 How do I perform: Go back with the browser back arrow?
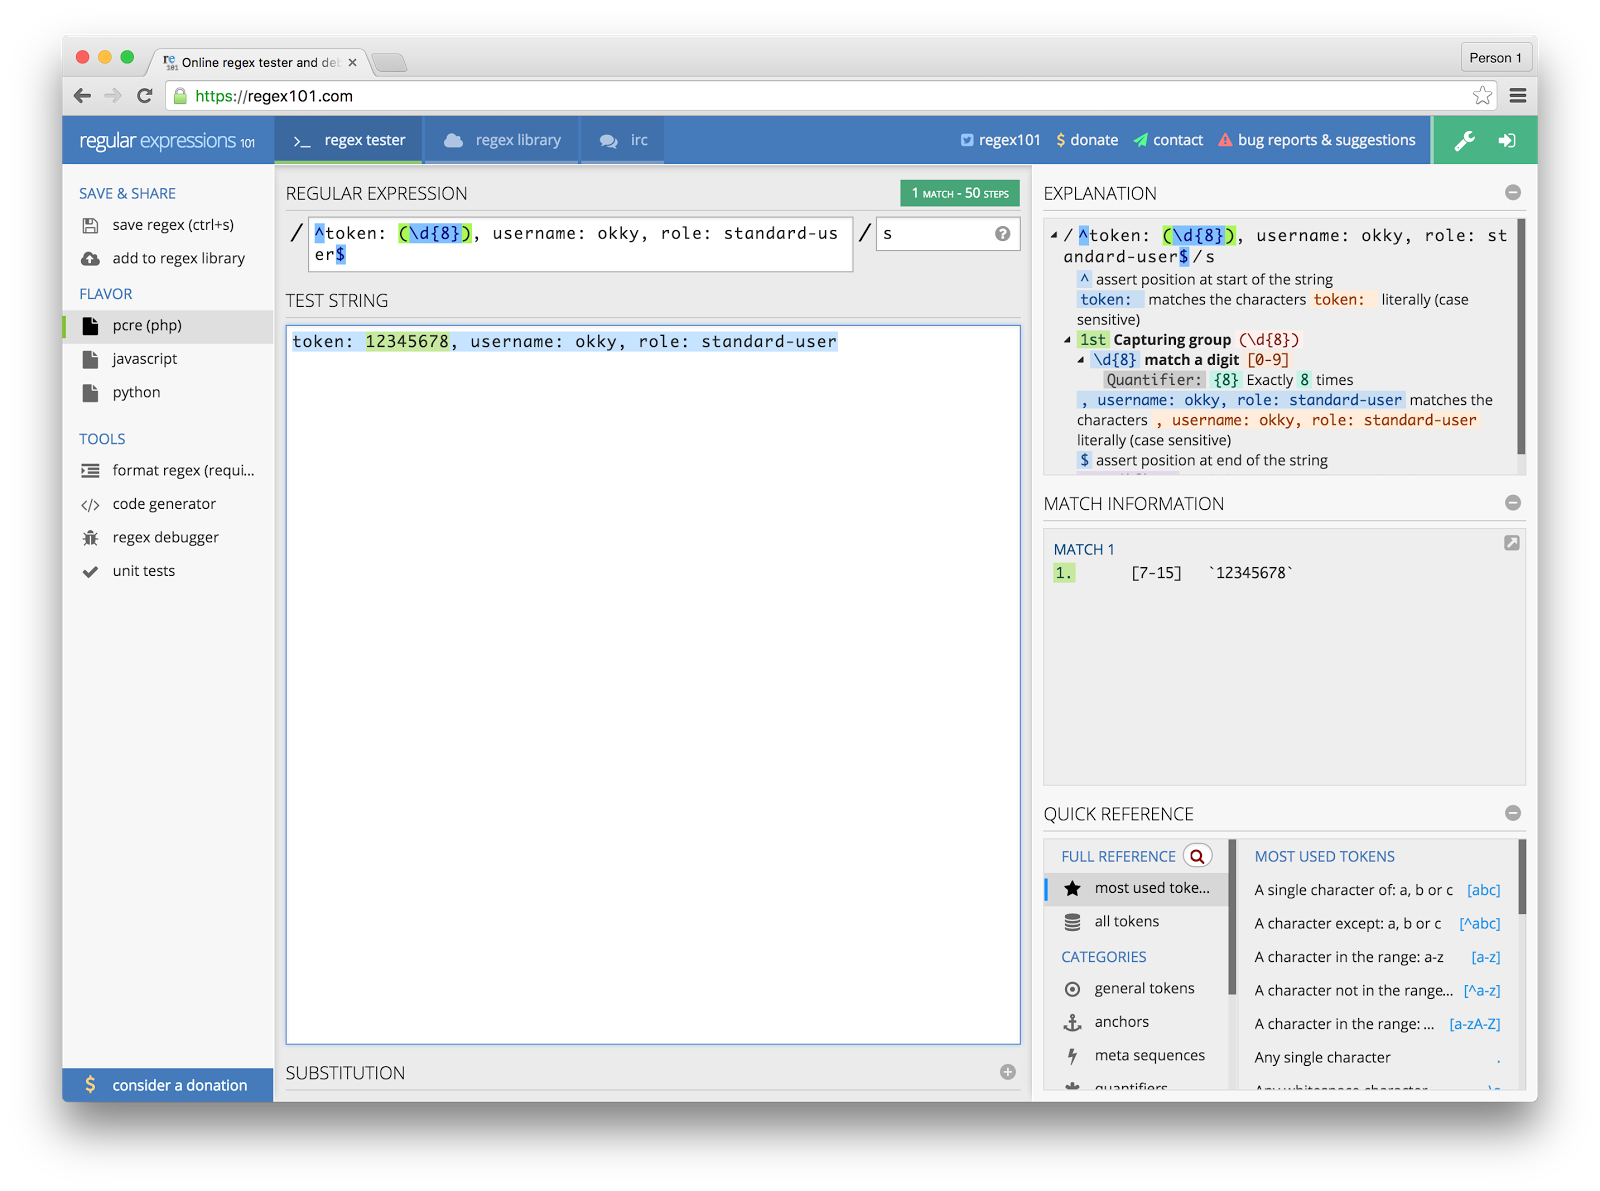point(82,96)
